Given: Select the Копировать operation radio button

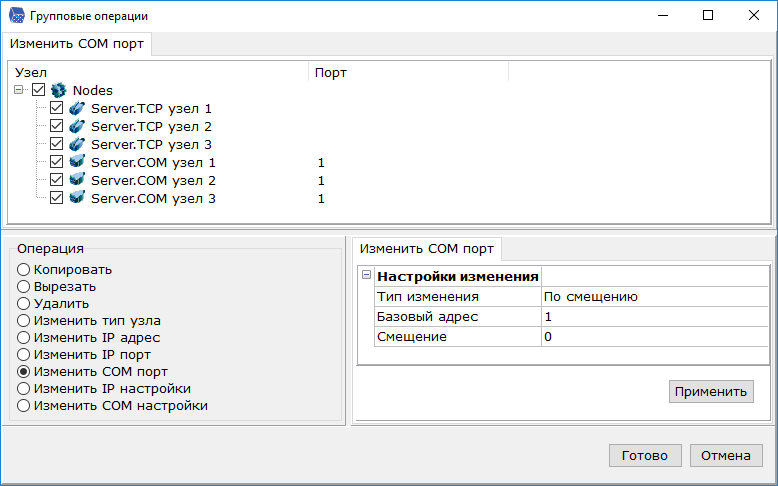Looking at the screenshot, I should [x=23, y=270].
